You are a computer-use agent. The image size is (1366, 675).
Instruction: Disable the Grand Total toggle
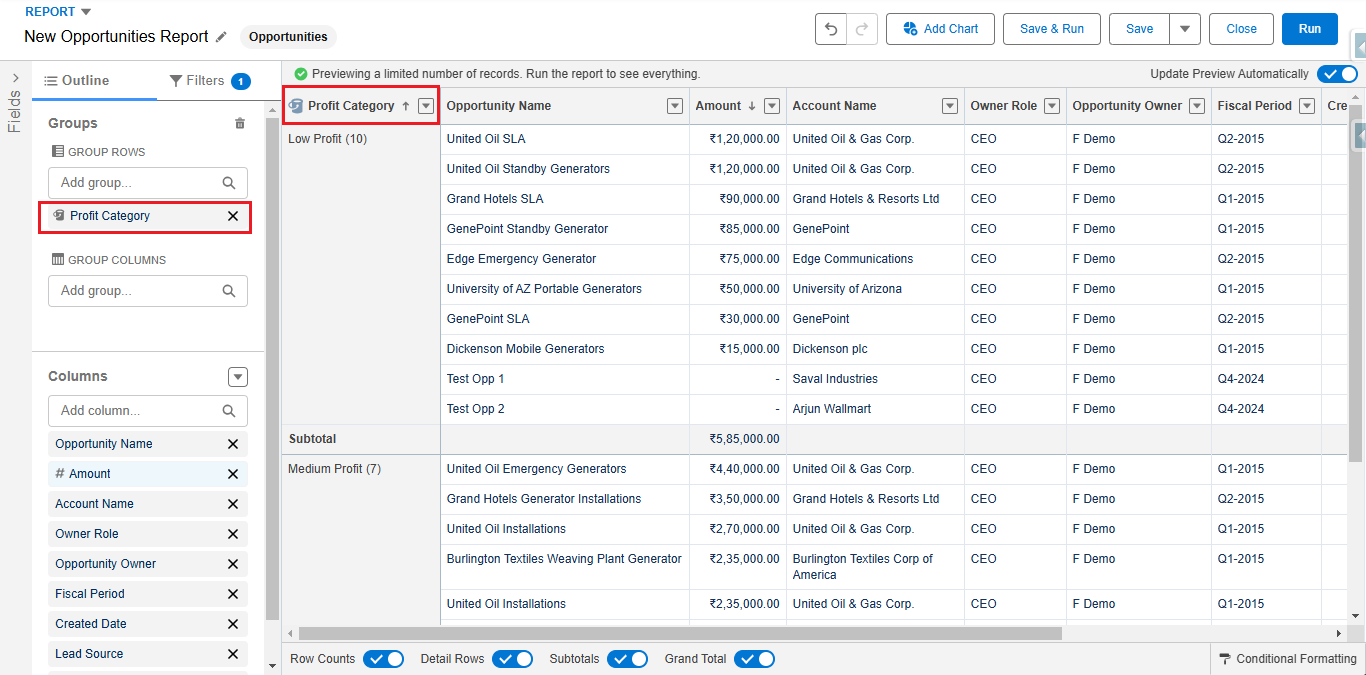coord(755,658)
